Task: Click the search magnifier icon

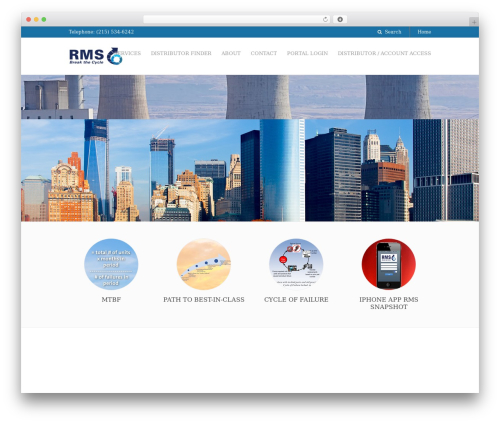Action: pos(379,32)
